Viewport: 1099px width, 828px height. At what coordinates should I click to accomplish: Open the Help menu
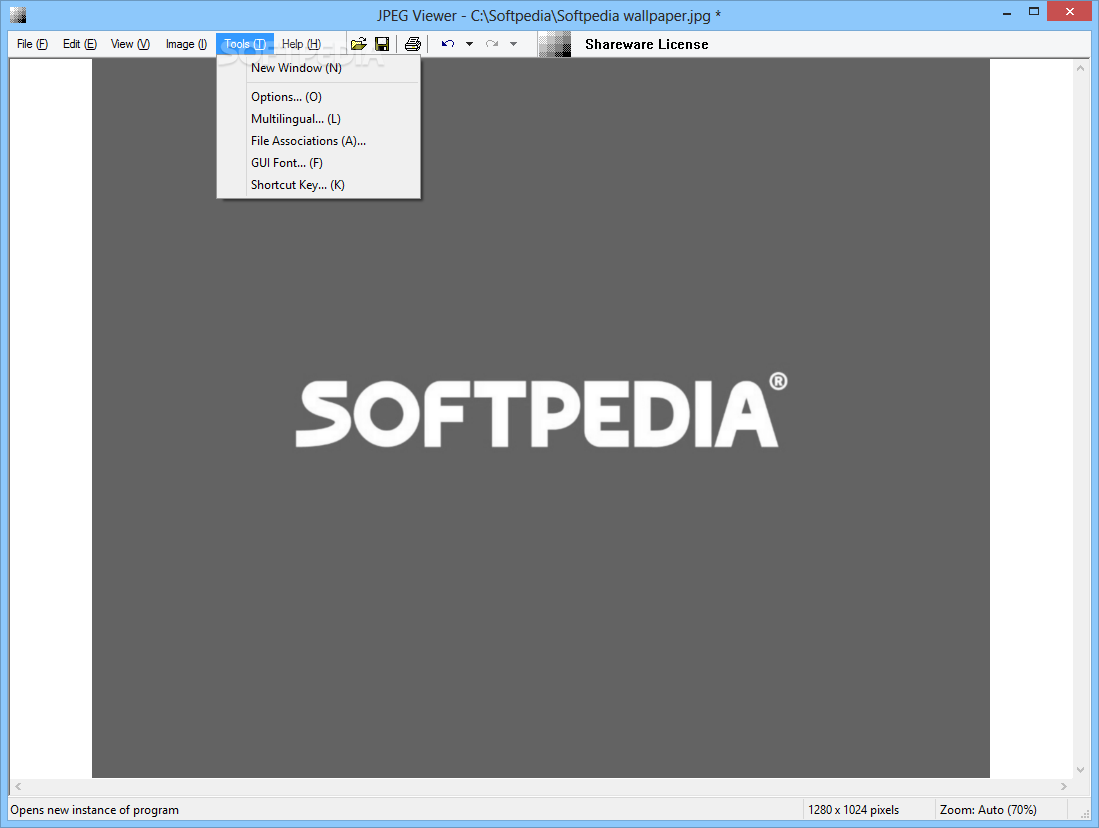coord(301,44)
